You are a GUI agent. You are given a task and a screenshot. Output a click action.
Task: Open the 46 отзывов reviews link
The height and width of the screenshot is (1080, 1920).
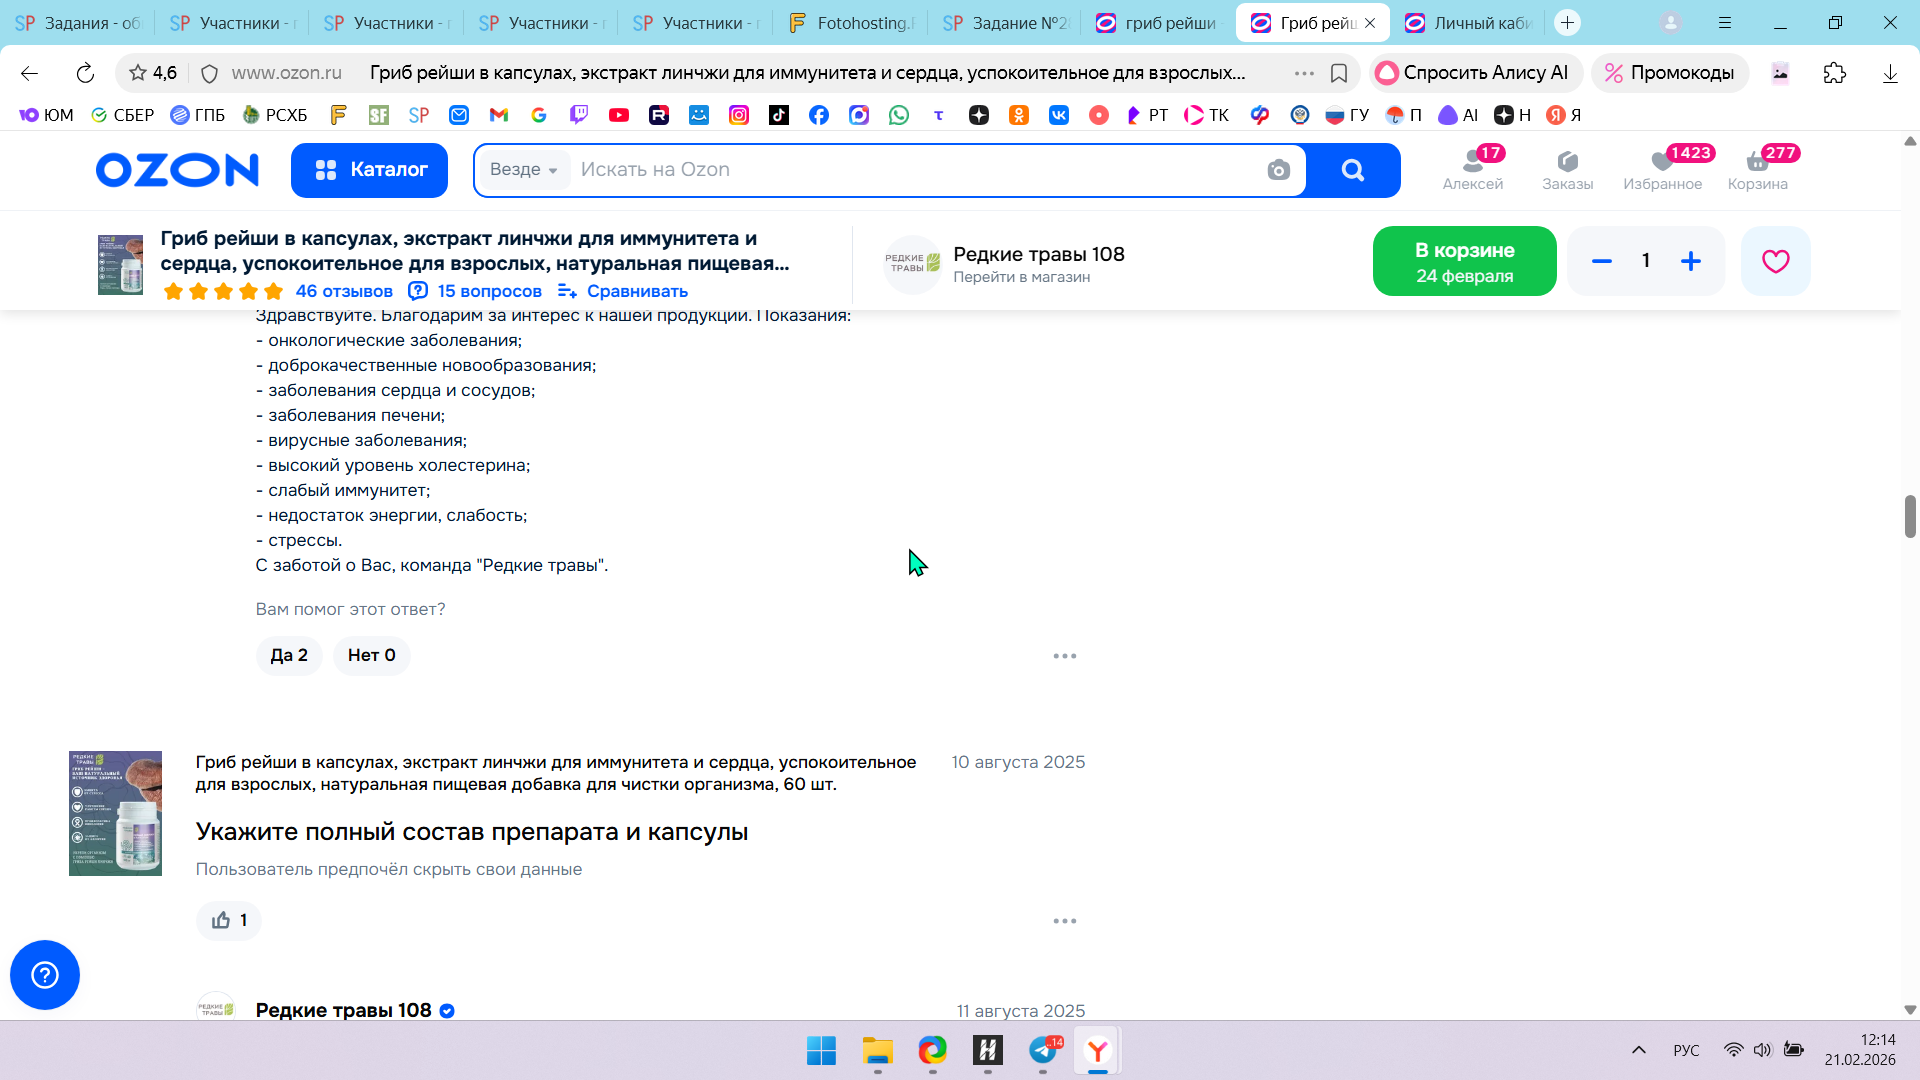[x=343, y=291]
